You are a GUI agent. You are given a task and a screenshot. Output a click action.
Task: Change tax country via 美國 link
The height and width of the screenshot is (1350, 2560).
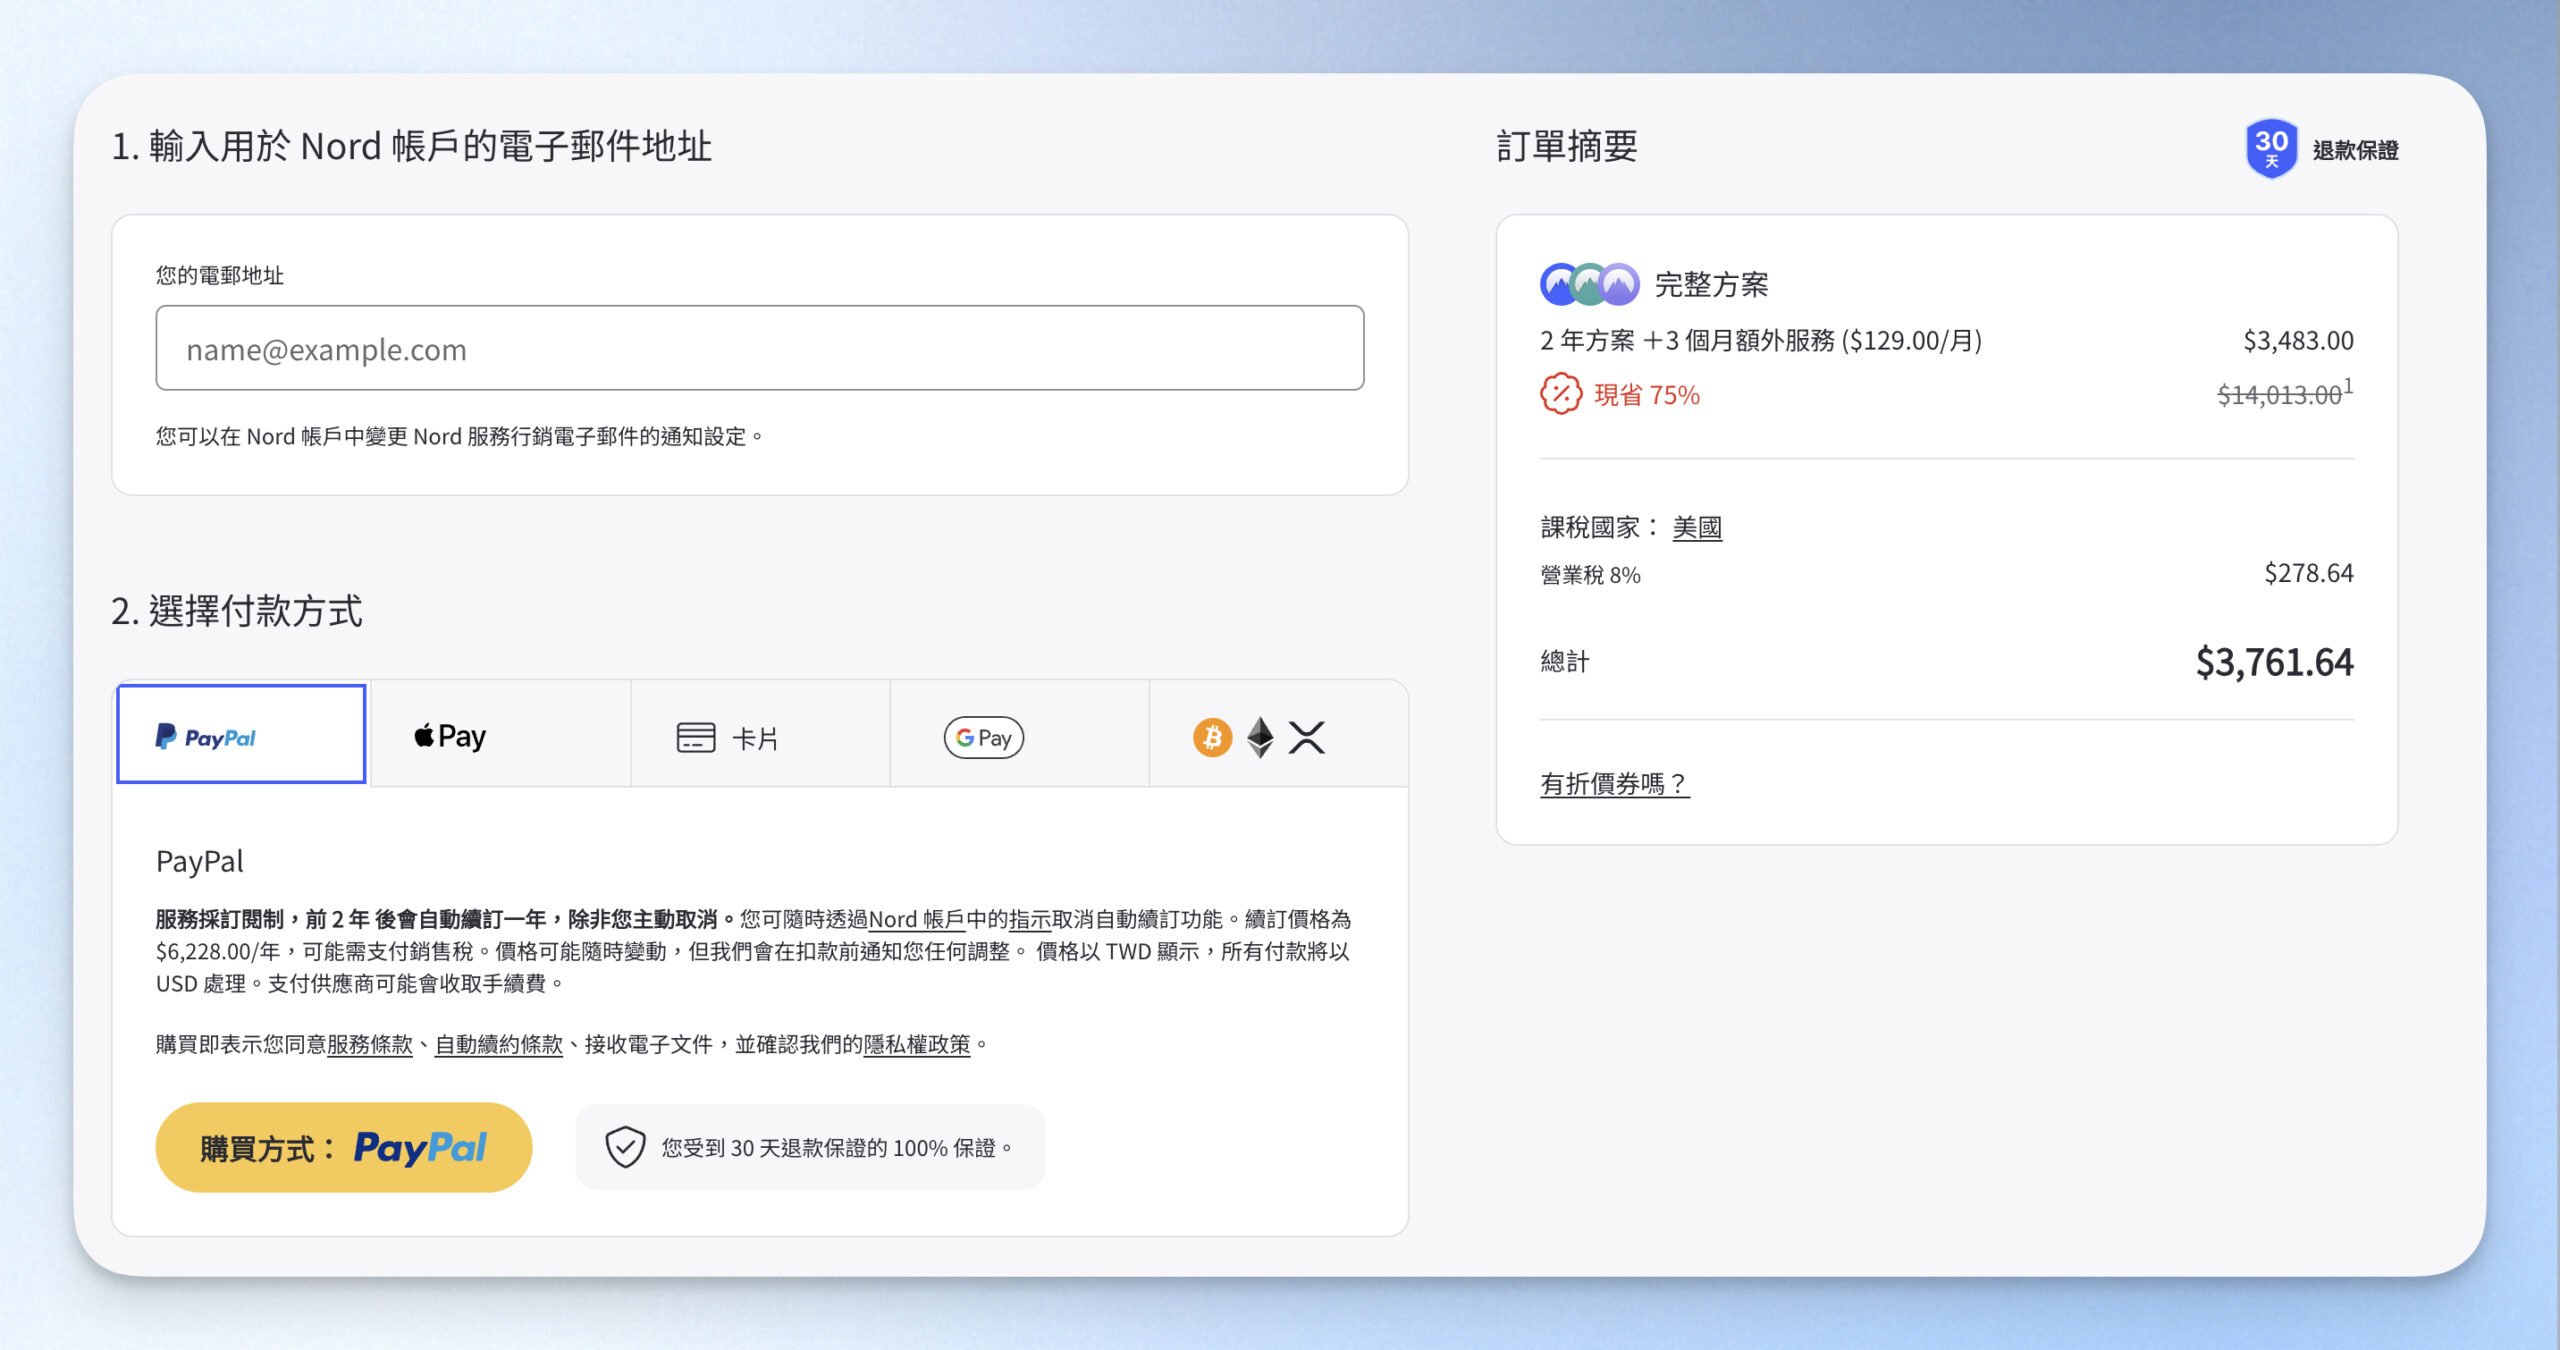tap(1697, 527)
